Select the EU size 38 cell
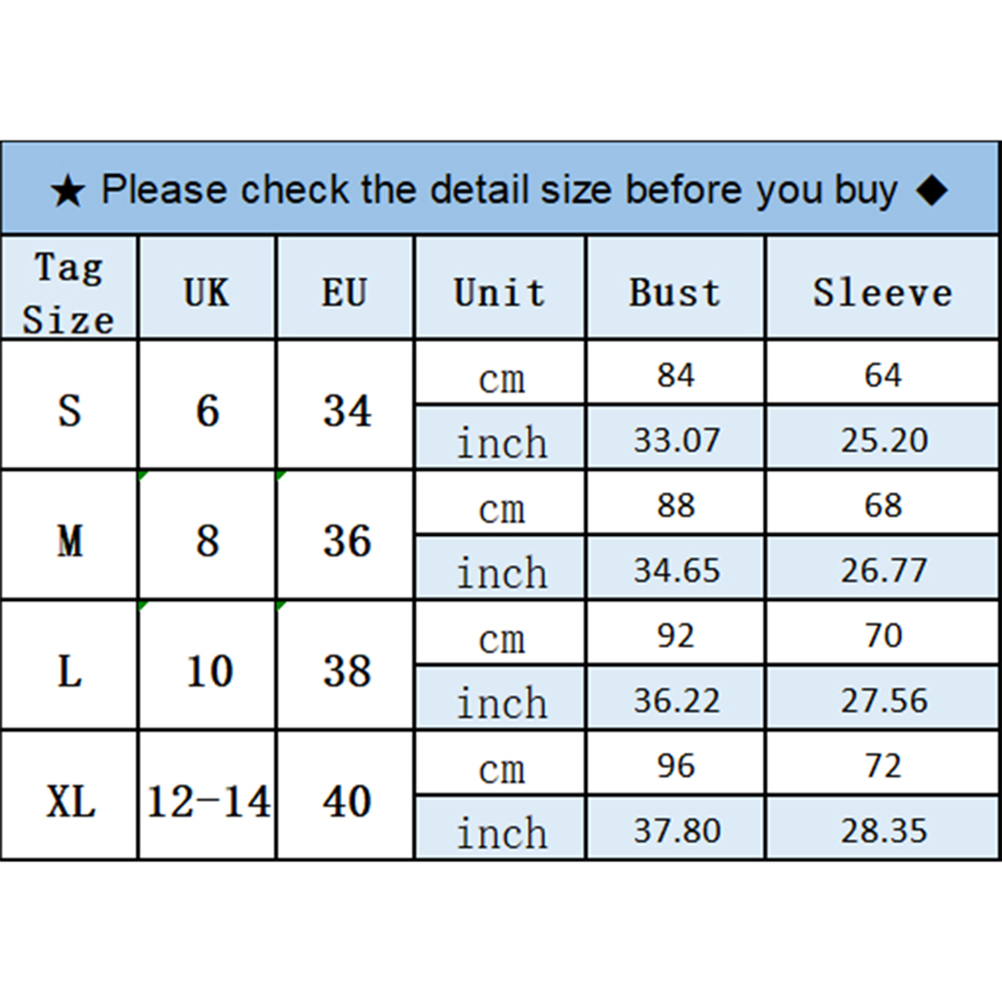The image size is (1002, 1002). (346, 671)
